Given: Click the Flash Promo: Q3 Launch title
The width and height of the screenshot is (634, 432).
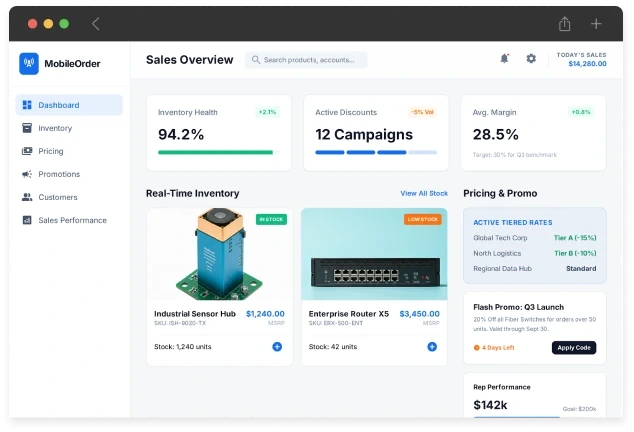Looking at the screenshot, I should tap(518, 307).
